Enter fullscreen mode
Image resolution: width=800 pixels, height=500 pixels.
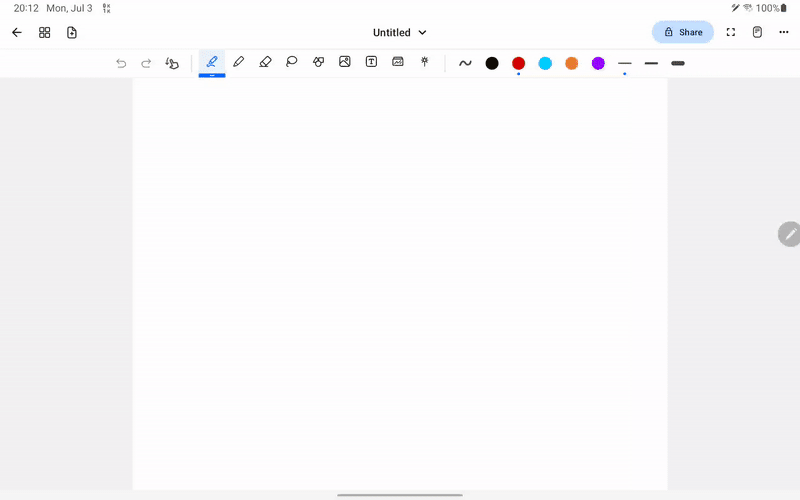[x=731, y=32]
